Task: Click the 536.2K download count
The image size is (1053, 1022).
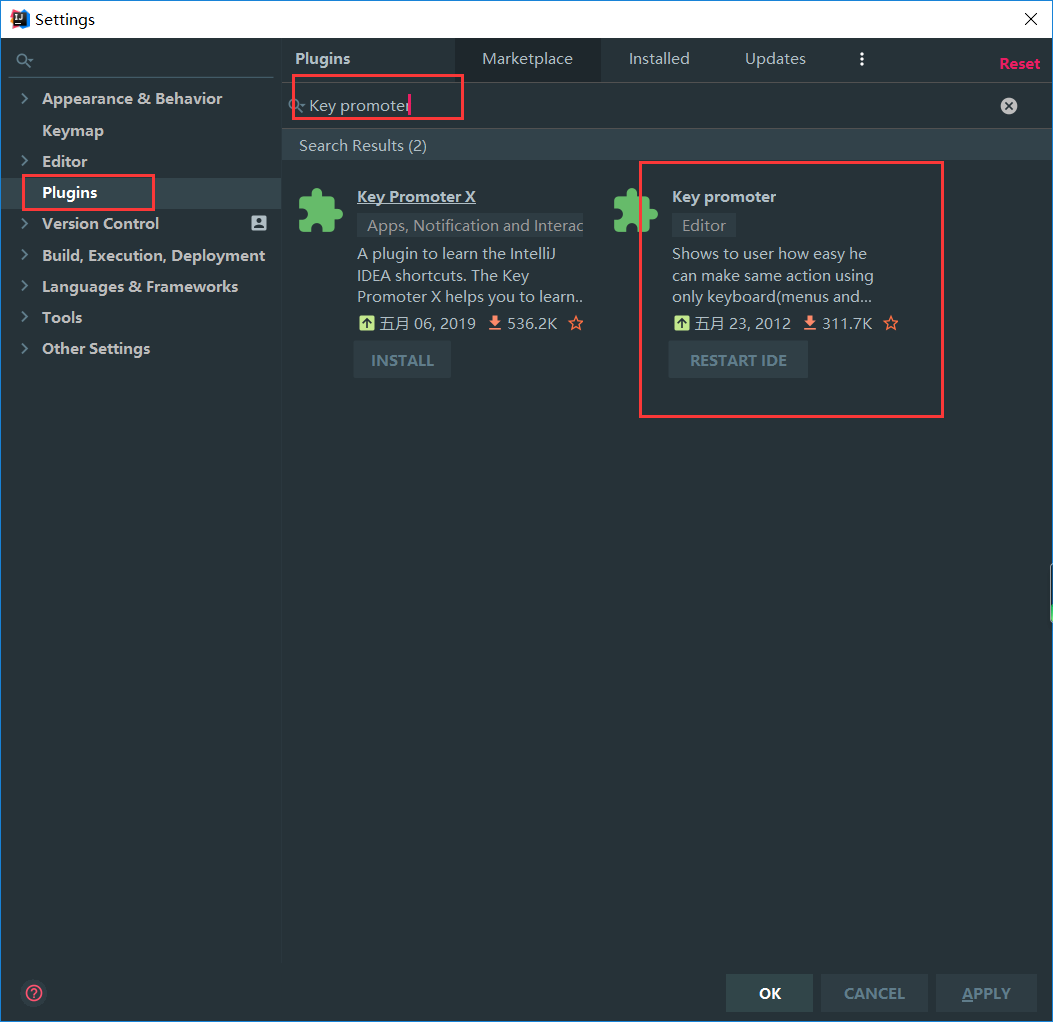Action: coord(532,324)
